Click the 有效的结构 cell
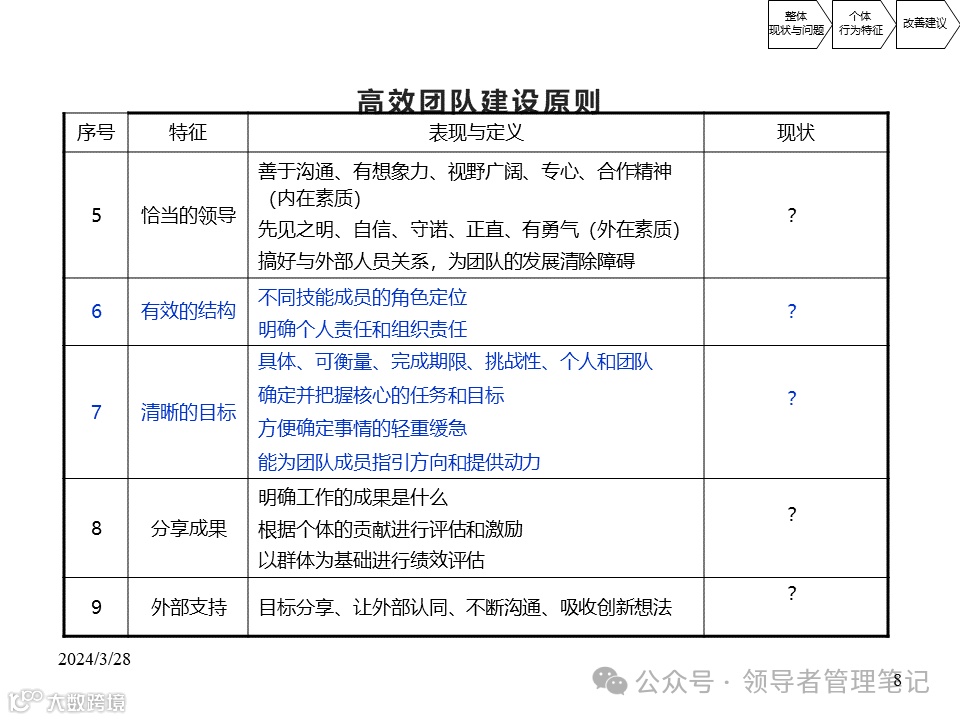 188,311
